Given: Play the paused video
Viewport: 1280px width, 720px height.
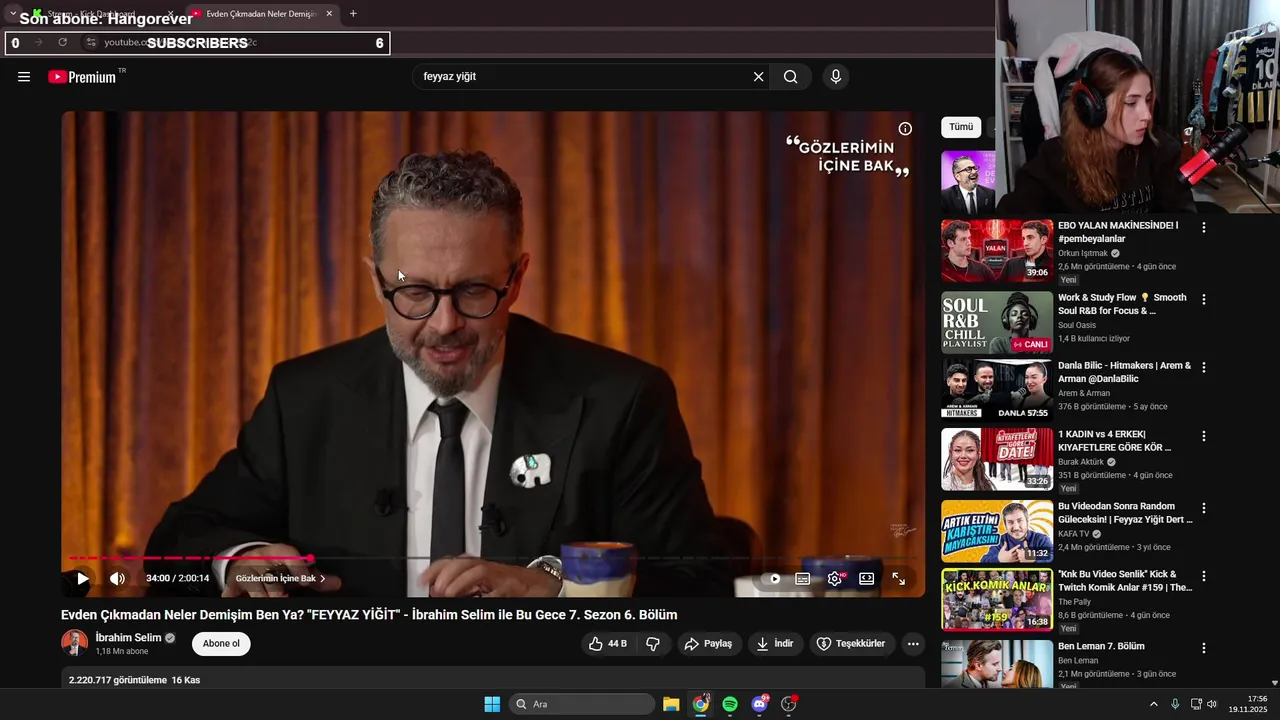Looking at the screenshot, I should tap(83, 578).
